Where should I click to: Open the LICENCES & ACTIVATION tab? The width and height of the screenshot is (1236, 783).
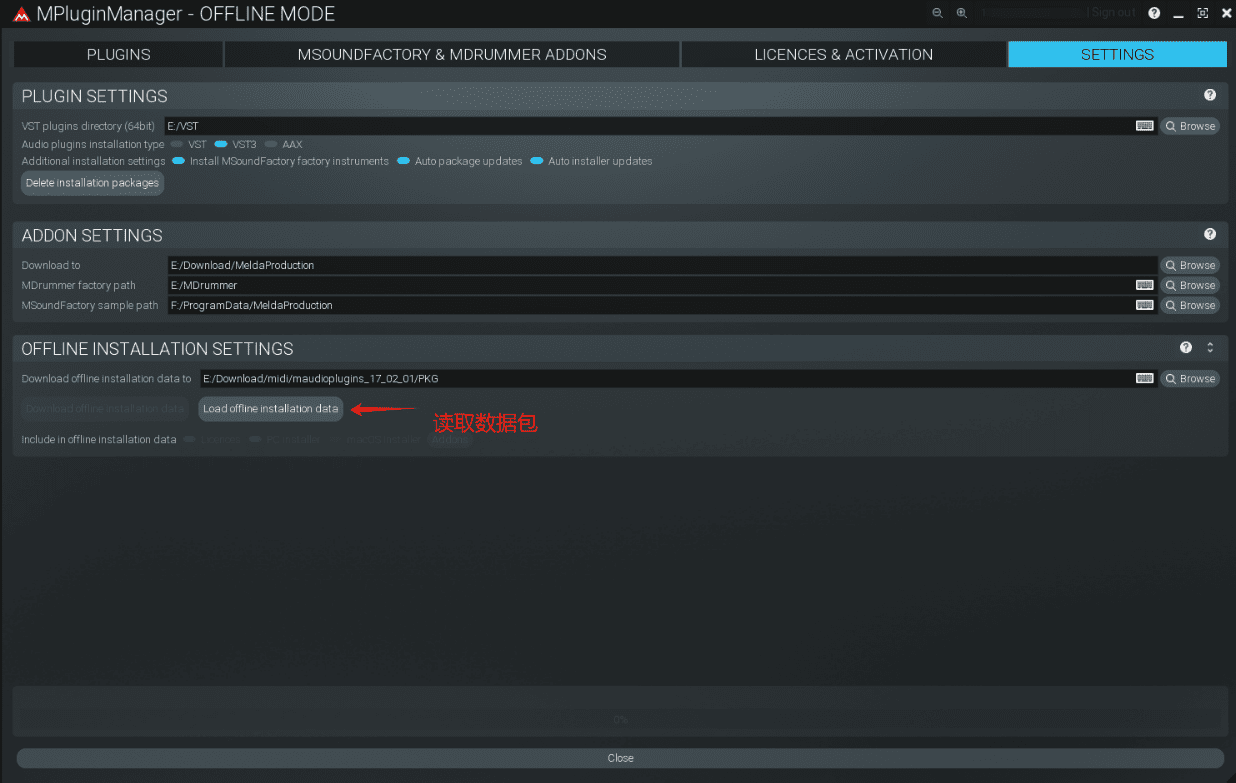pos(843,54)
